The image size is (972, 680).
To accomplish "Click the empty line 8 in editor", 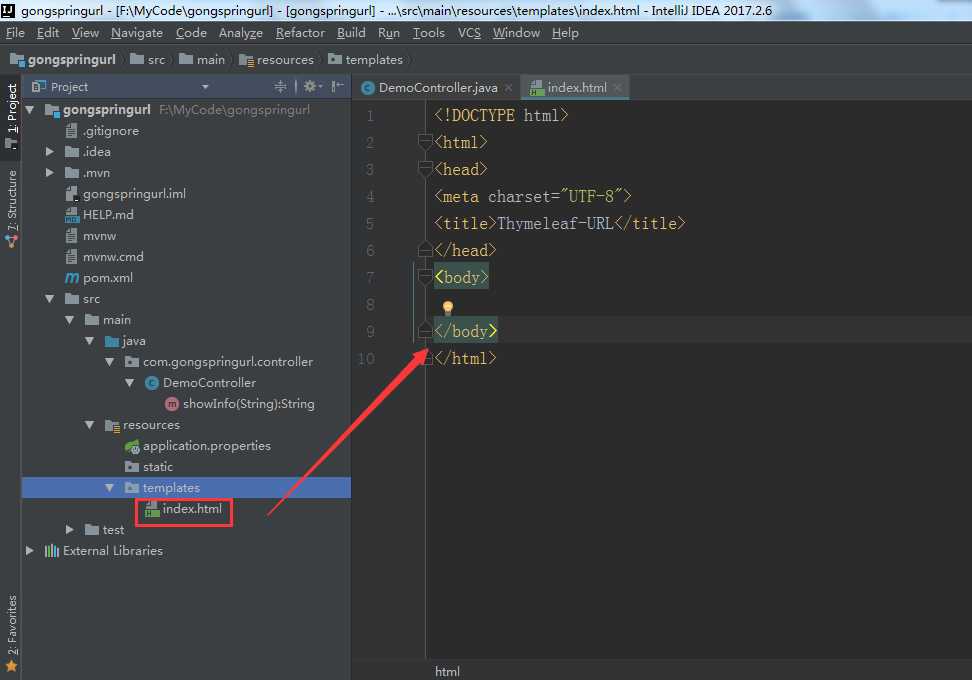I will pos(699,304).
